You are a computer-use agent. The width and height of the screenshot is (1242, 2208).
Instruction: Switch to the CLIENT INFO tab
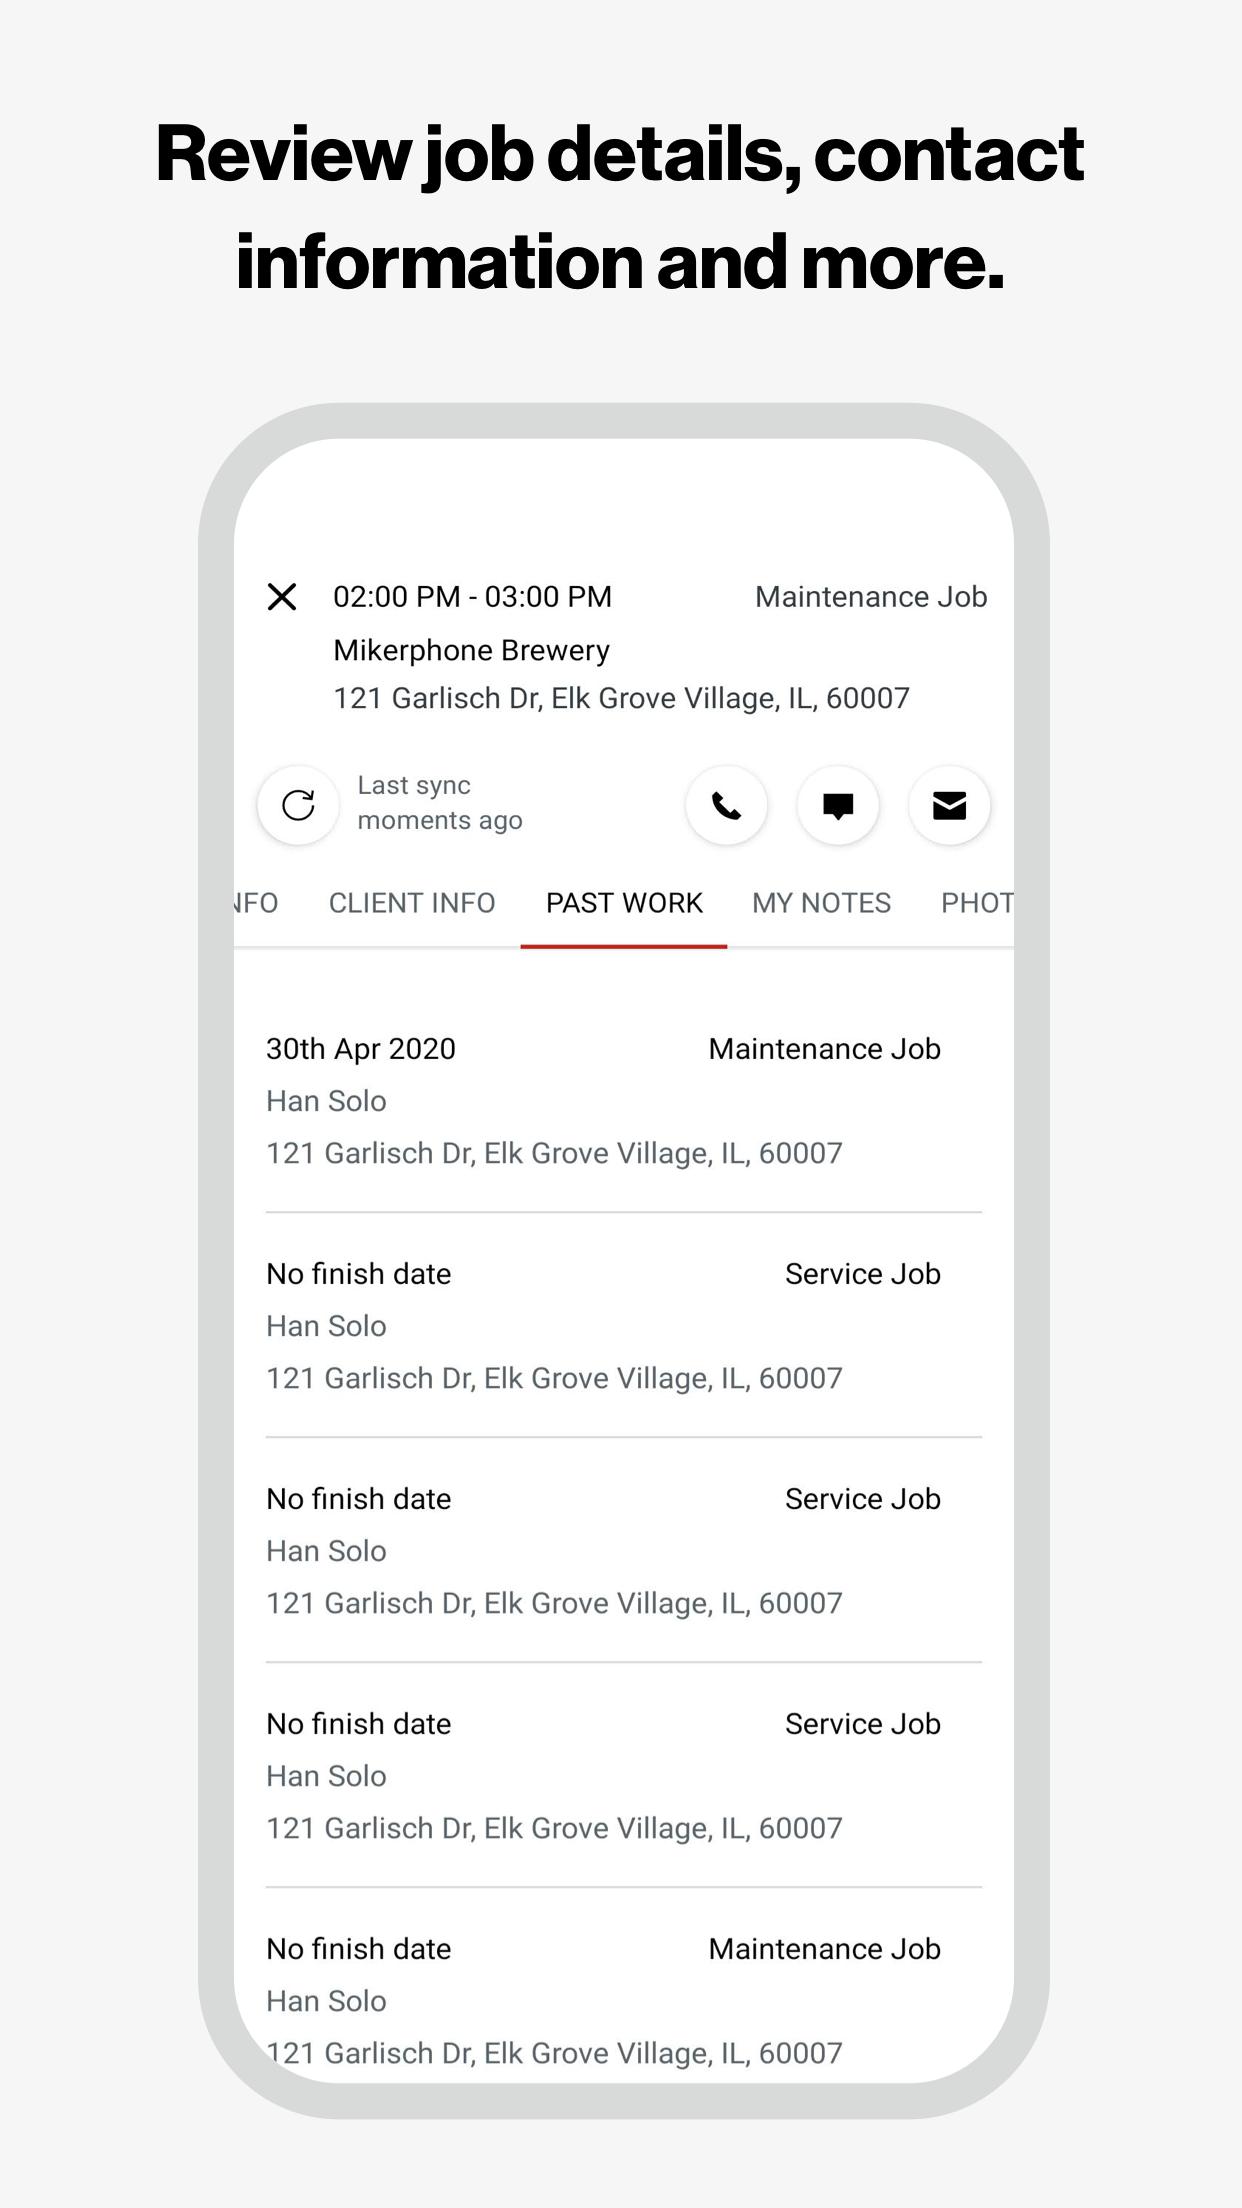tap(412, 903)
